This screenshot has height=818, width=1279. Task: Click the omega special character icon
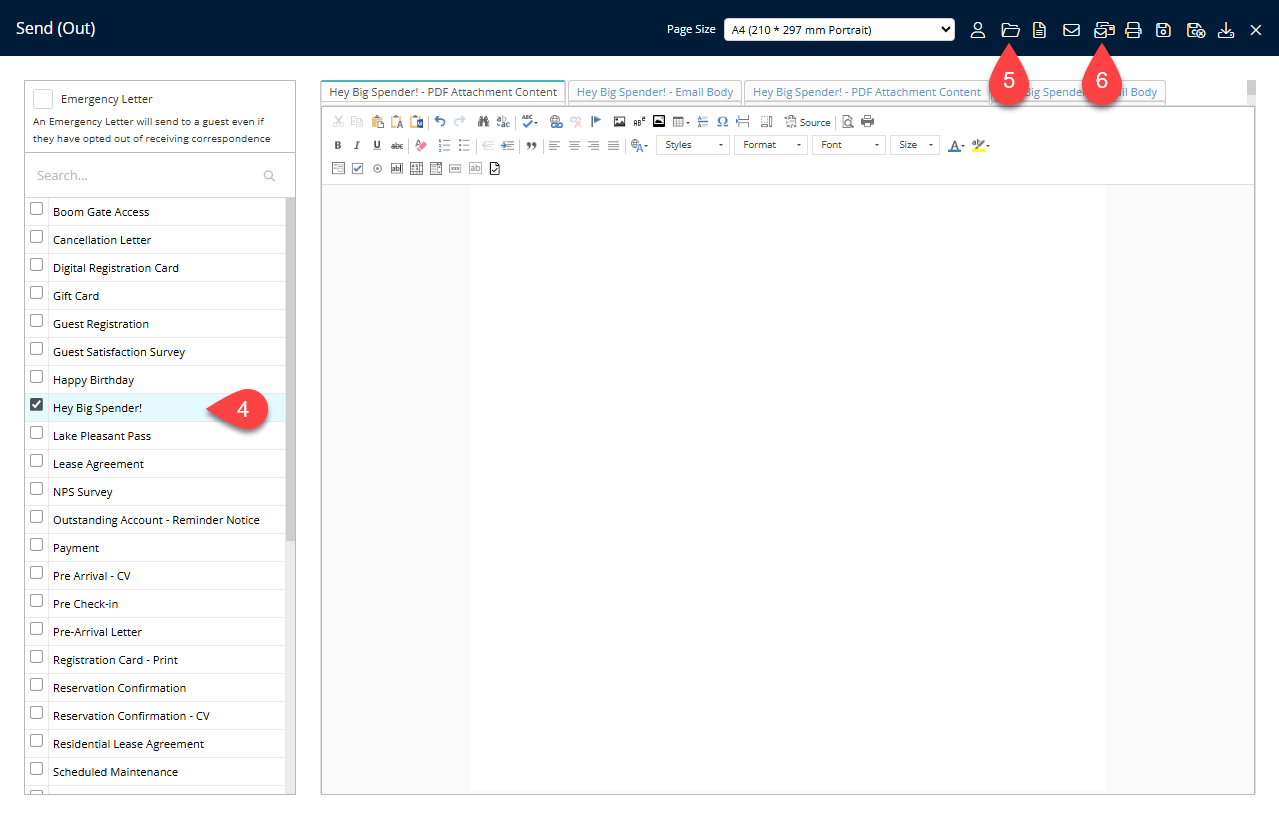[x=722, y=121]
